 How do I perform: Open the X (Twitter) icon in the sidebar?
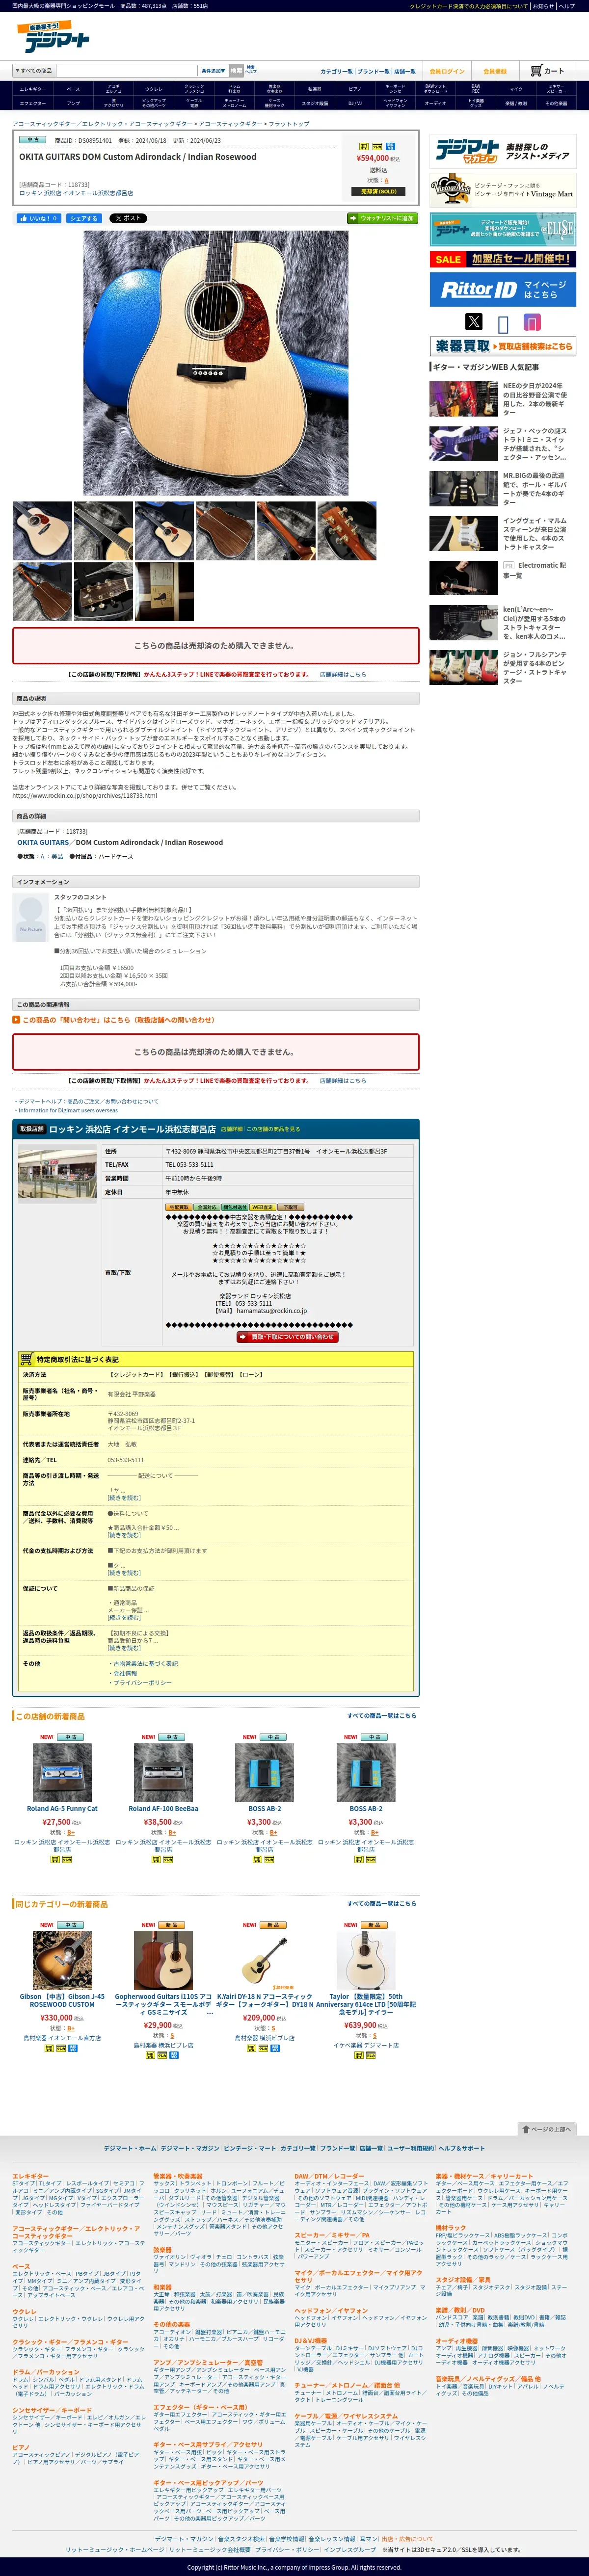[x=474, y=321]
